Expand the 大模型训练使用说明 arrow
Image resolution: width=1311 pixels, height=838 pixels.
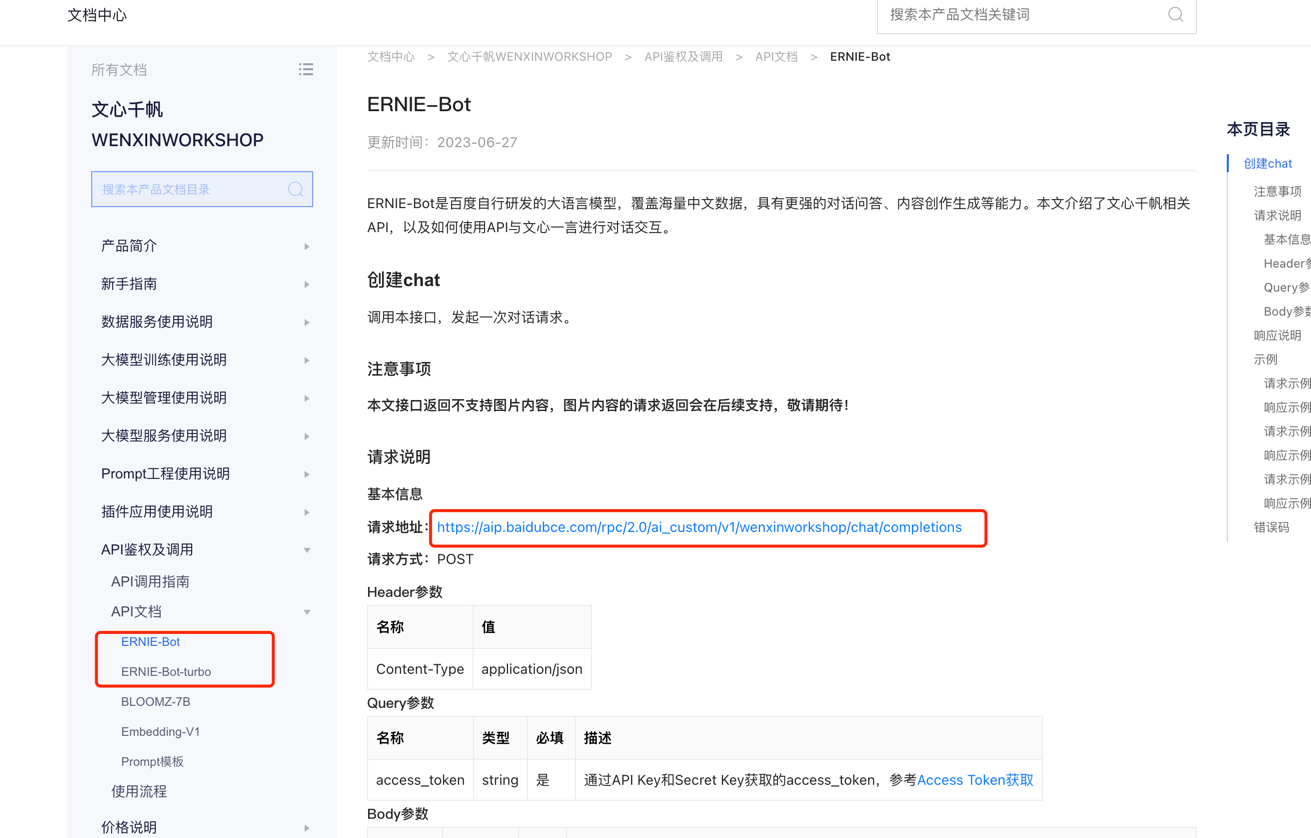[307, 360]
